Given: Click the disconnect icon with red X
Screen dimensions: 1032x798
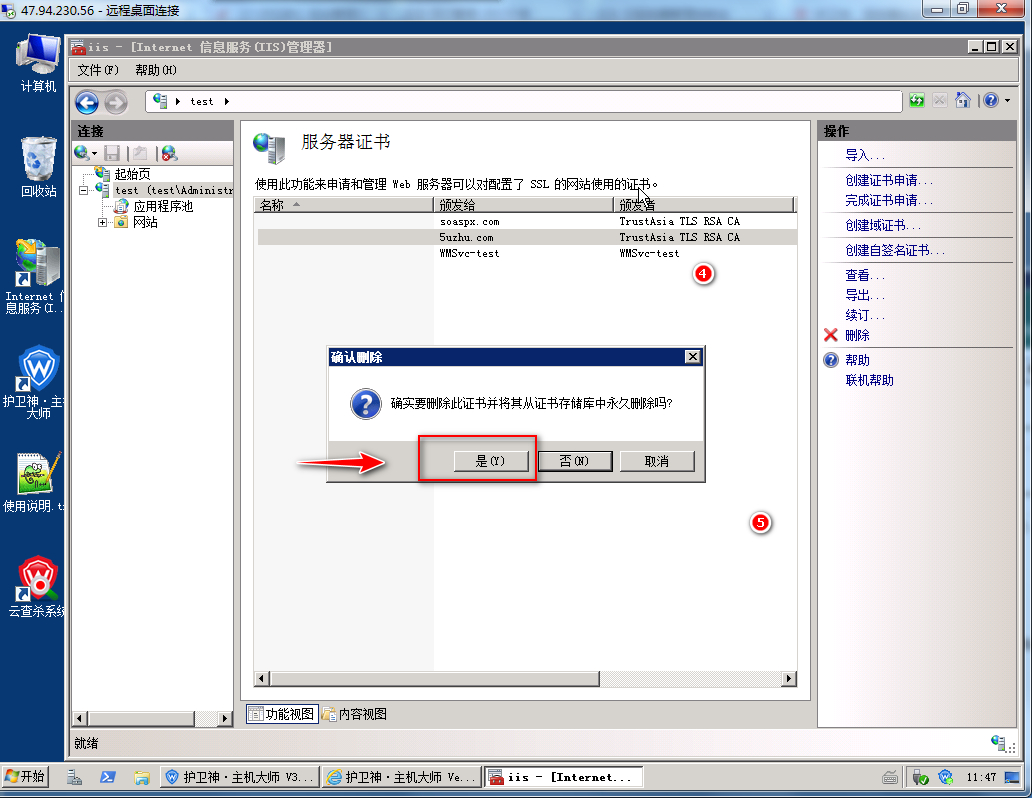Looking at the screenshot, I should coord(169,153).
